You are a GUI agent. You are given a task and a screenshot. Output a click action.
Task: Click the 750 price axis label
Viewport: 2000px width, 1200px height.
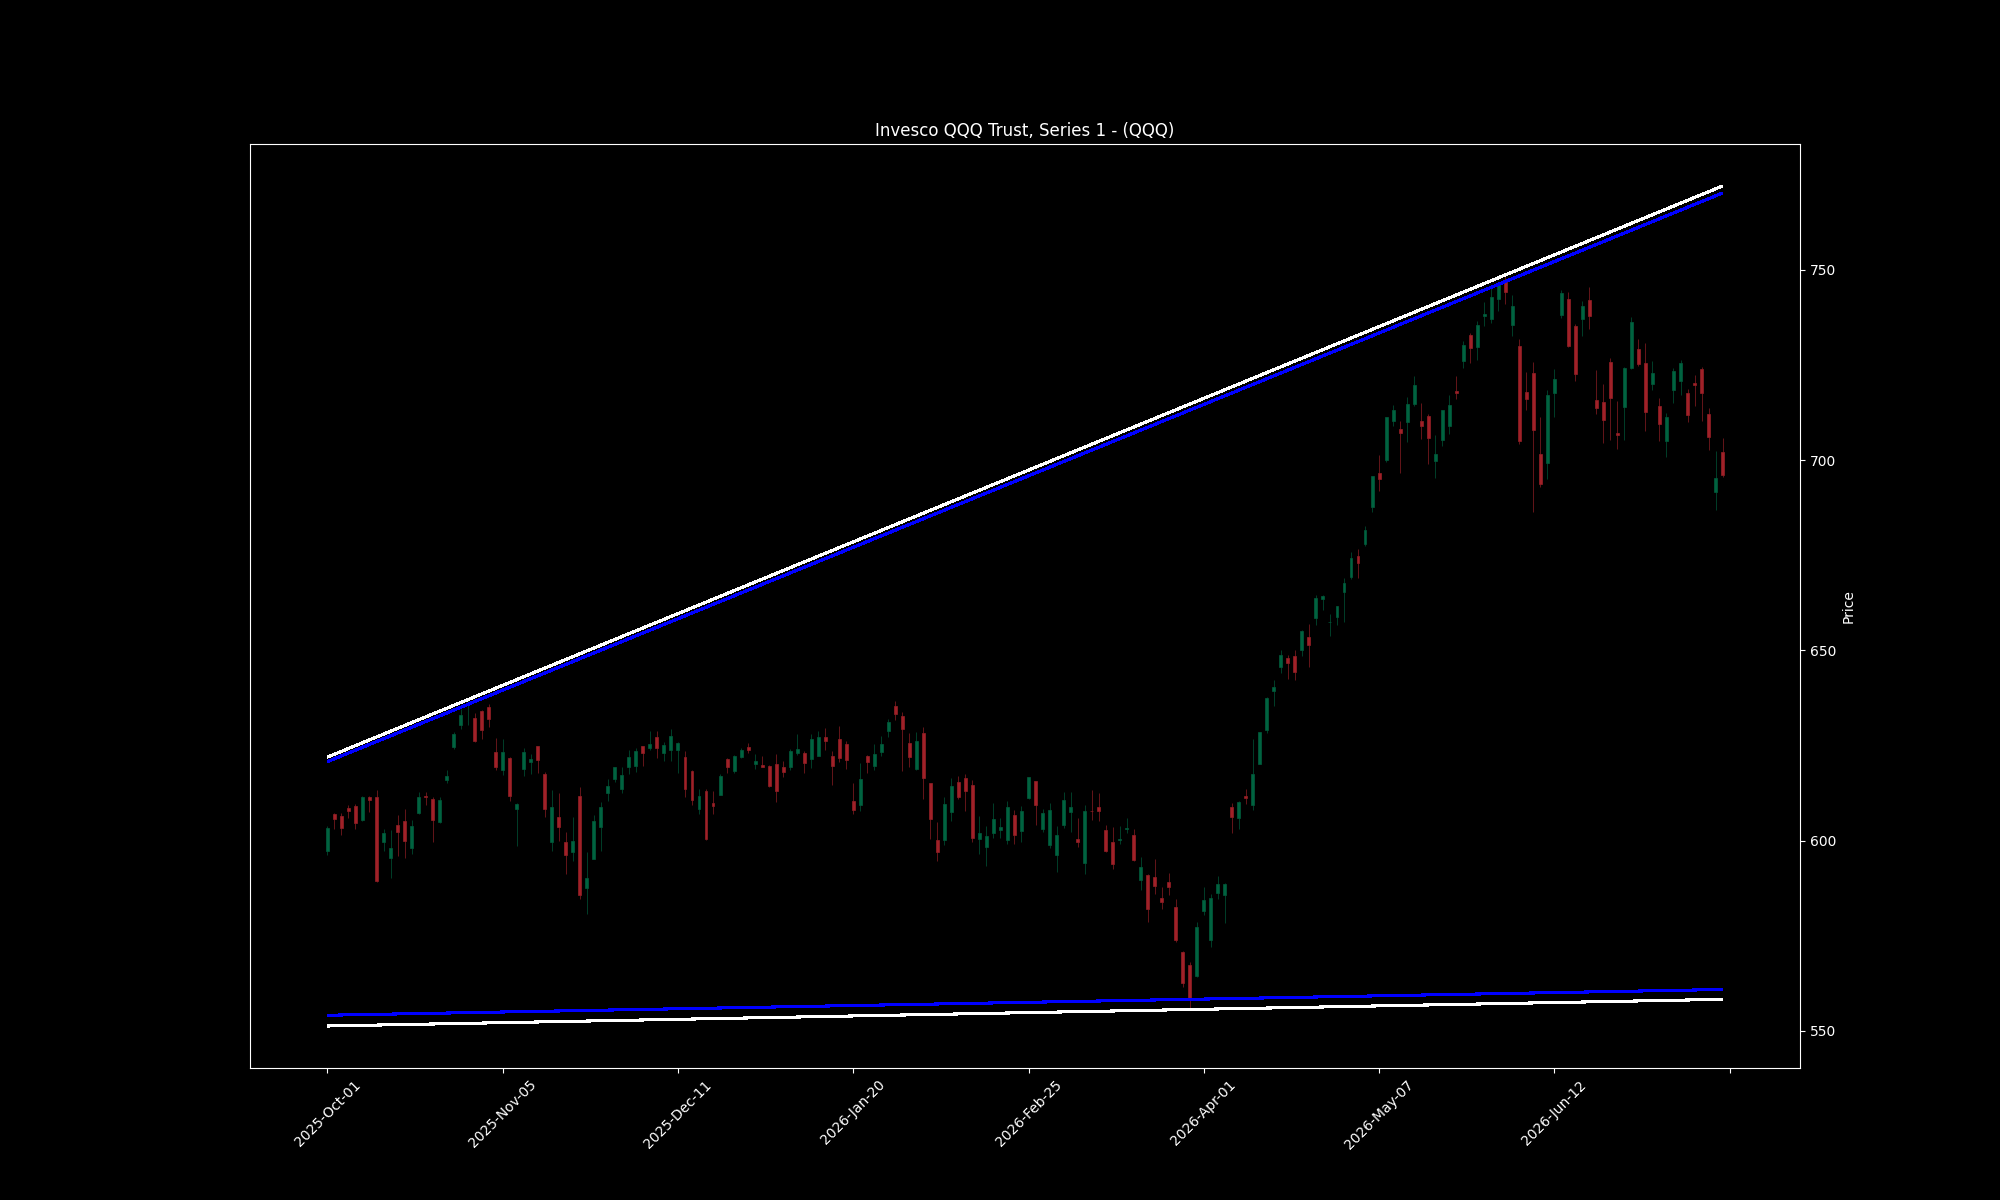[x=1821, y=271]
